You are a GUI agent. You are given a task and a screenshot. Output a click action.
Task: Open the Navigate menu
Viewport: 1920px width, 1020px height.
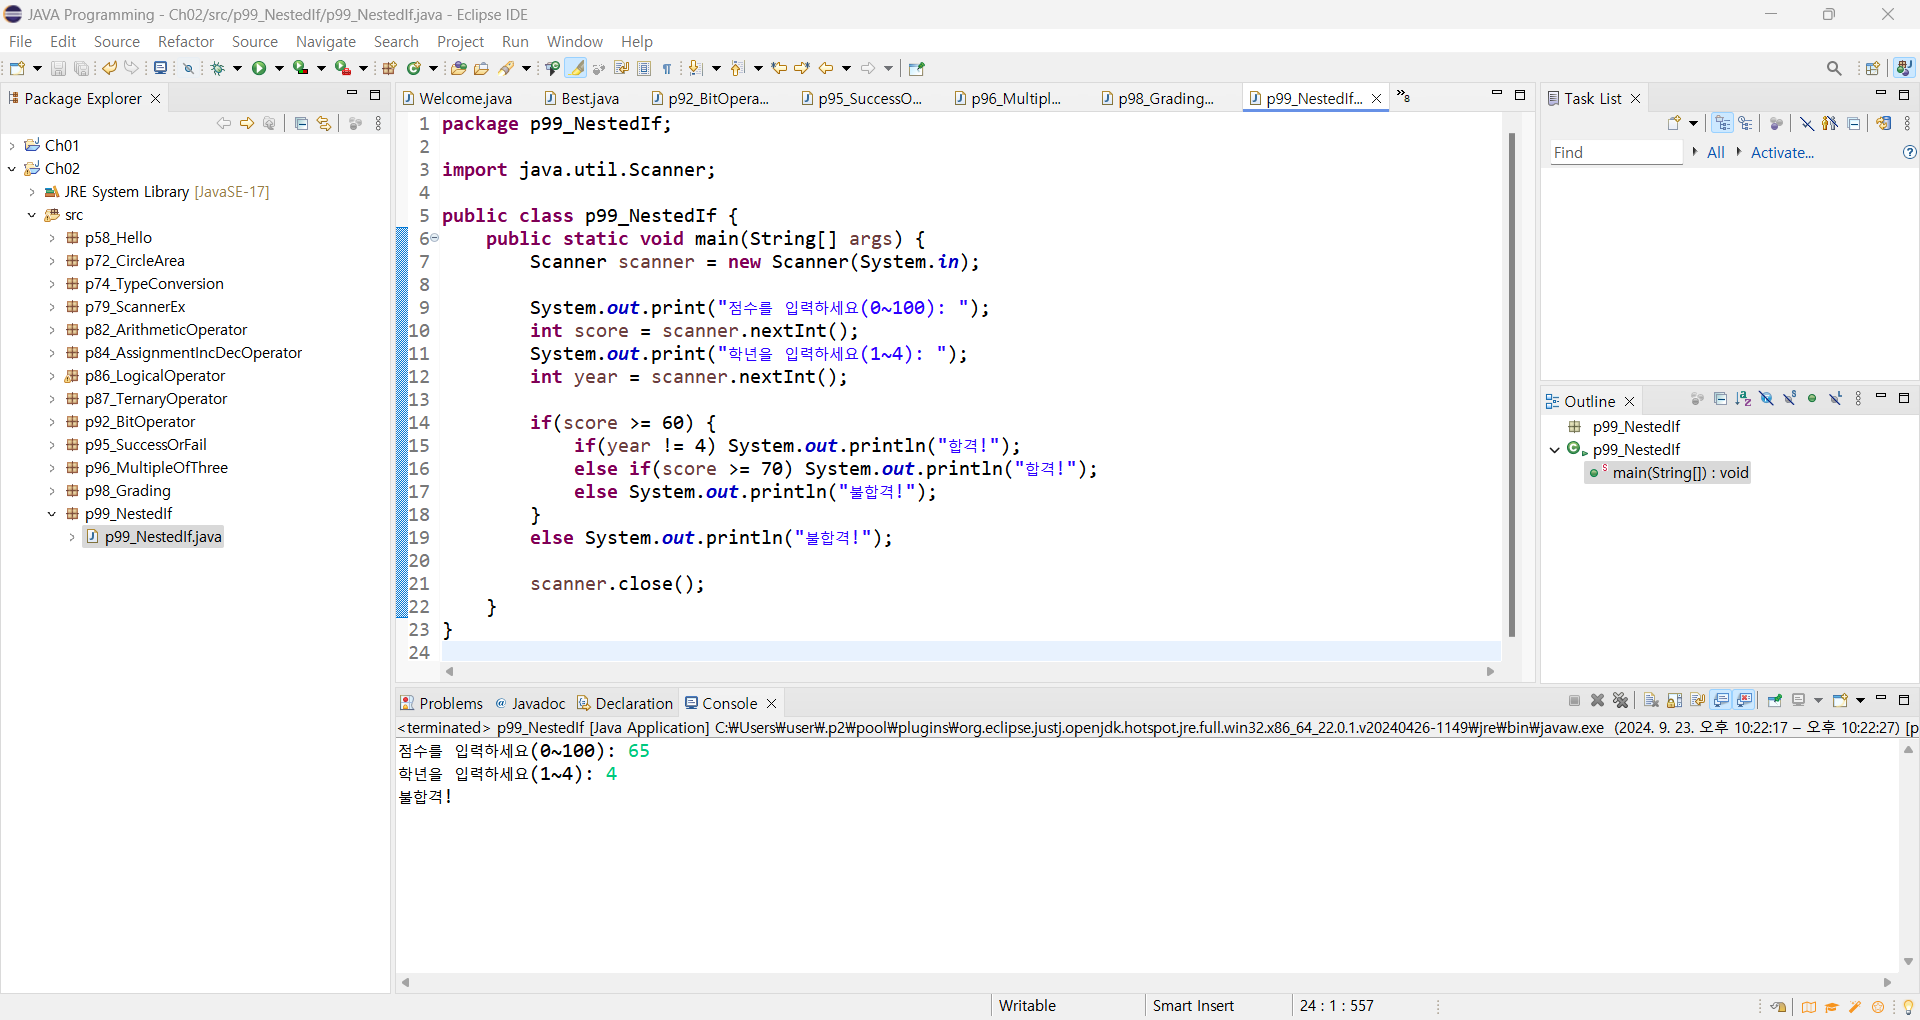click(x=326, y=41)
